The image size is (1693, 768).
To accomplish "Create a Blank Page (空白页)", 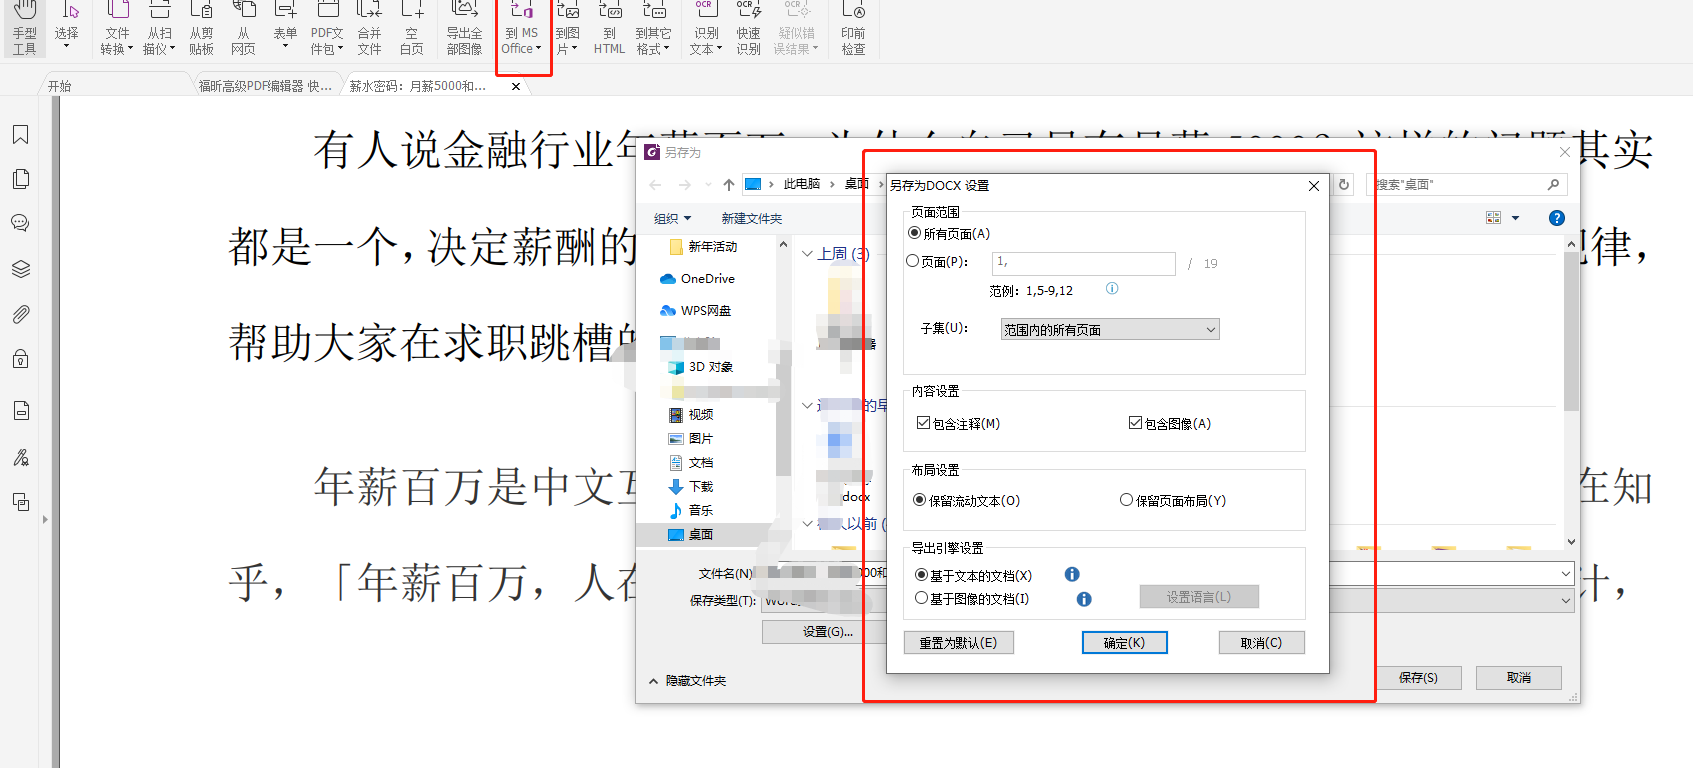I will (411, 30).
